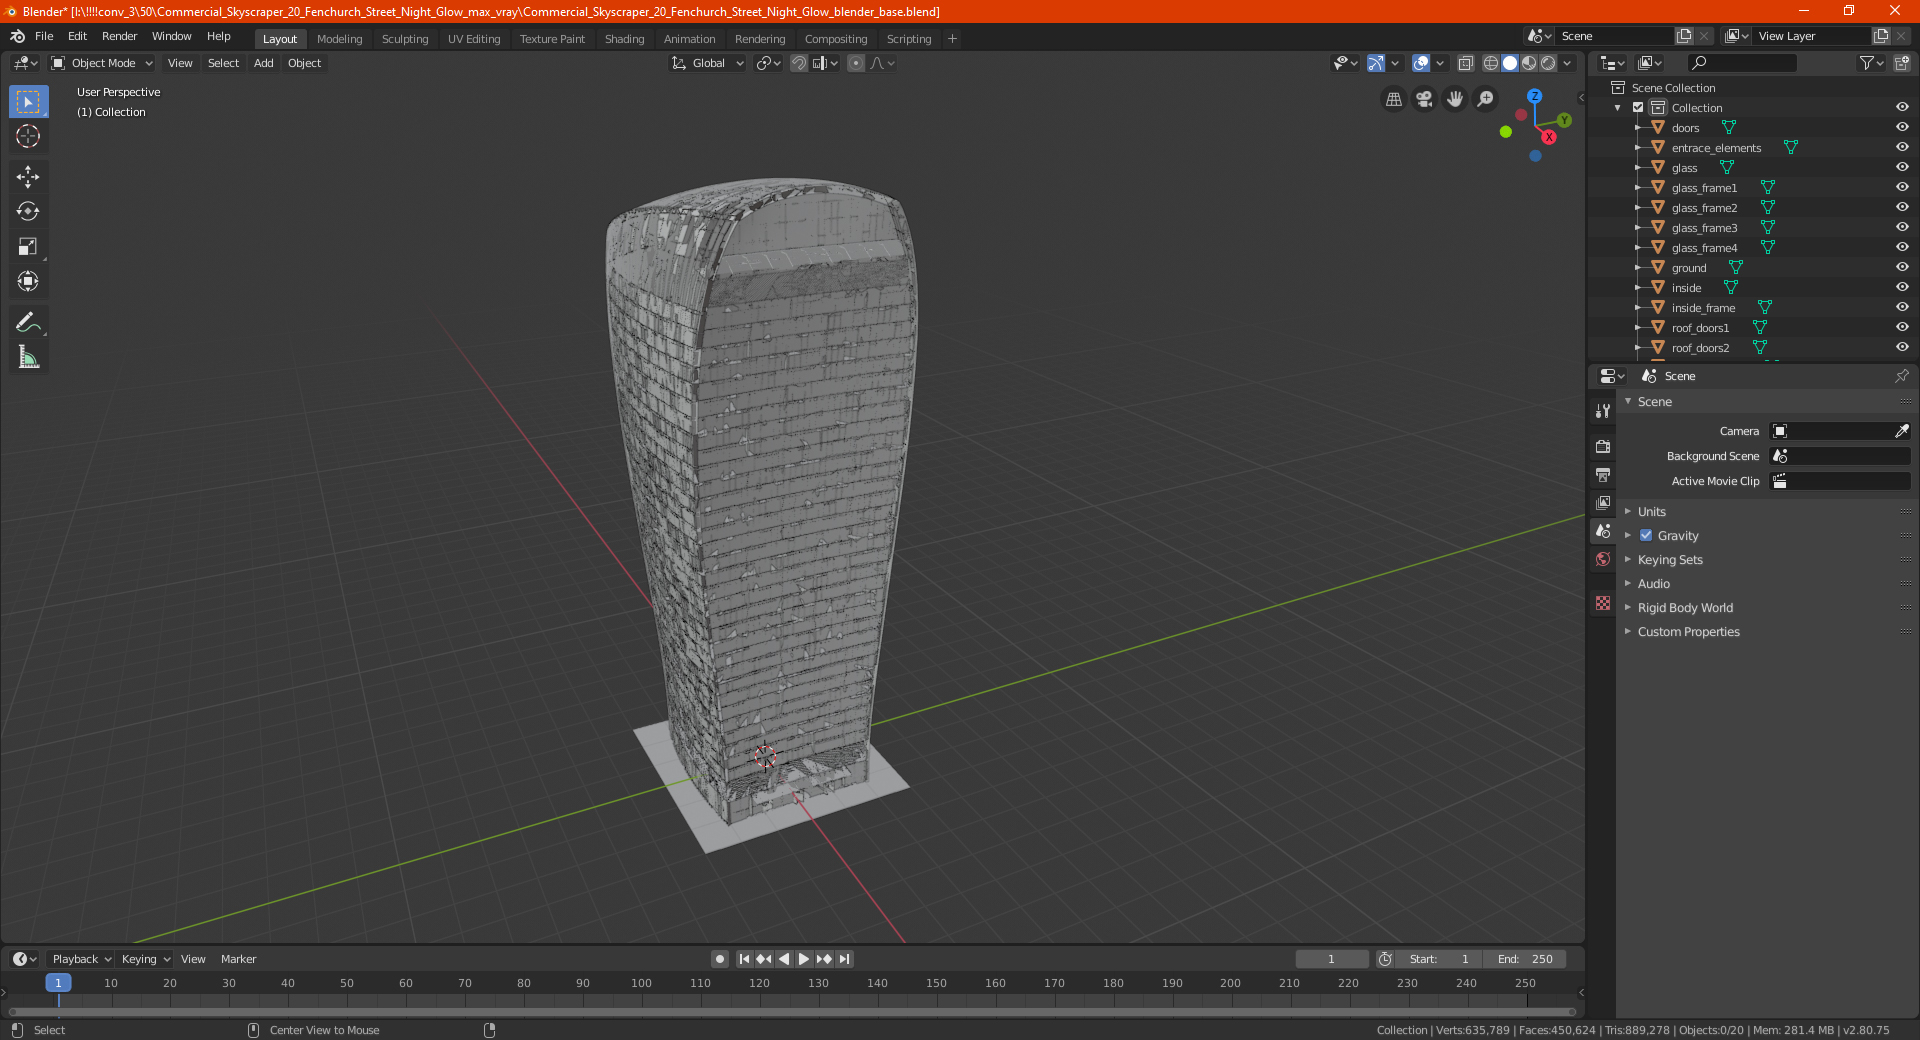Open the World properties tab
This screenshot has width=1920, height=1040.
tap(1603, 559)
